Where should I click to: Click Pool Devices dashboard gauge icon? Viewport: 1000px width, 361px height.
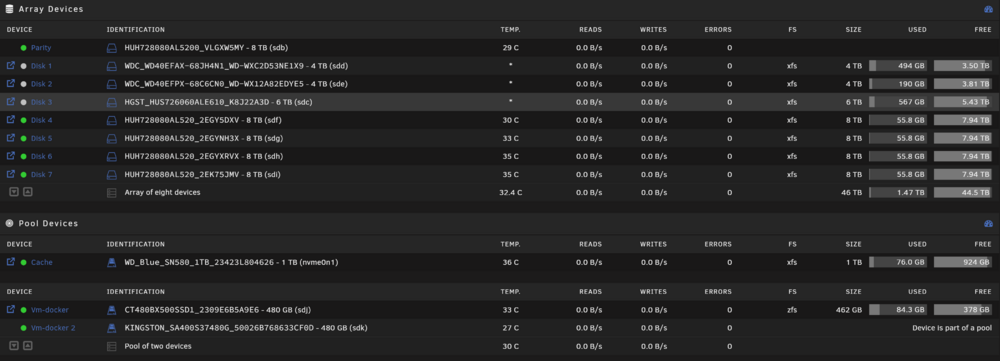pos(989,223)
